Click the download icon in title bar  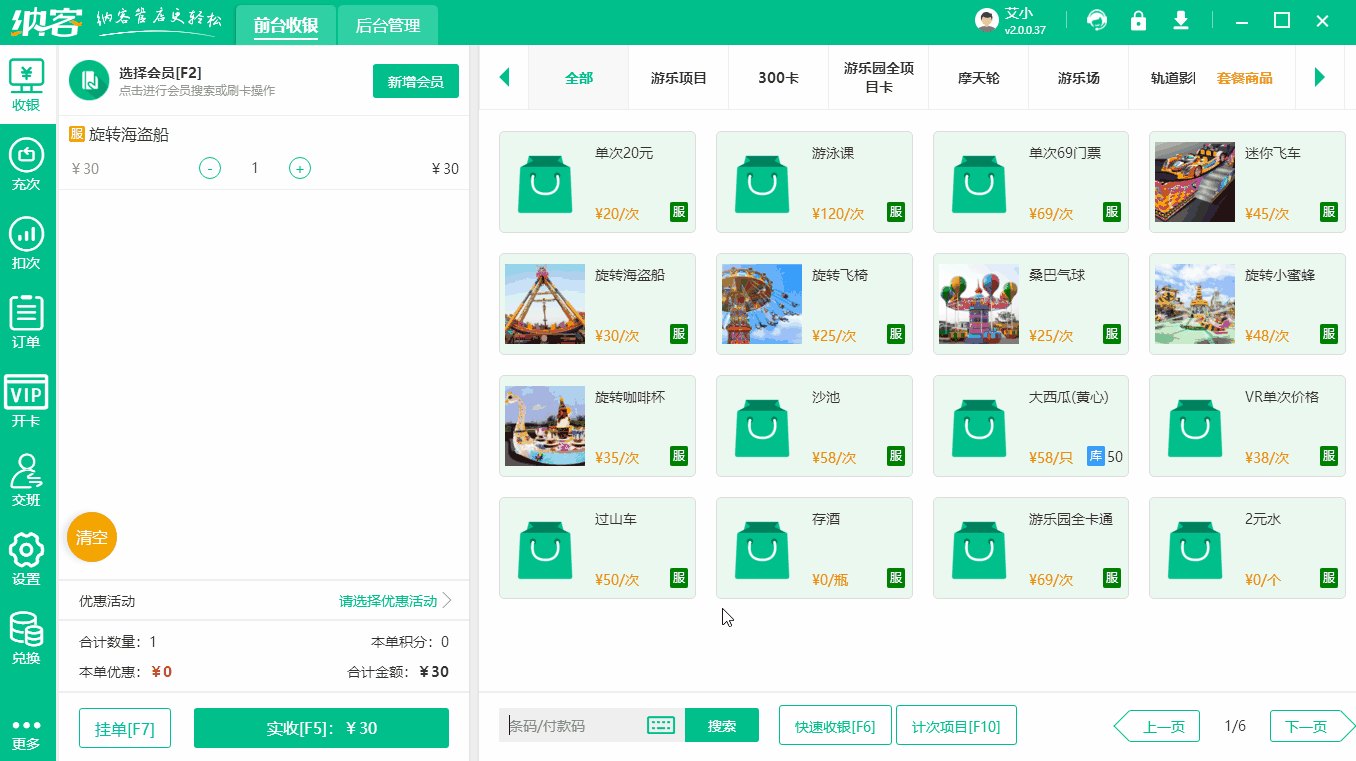pos(1180,20)
